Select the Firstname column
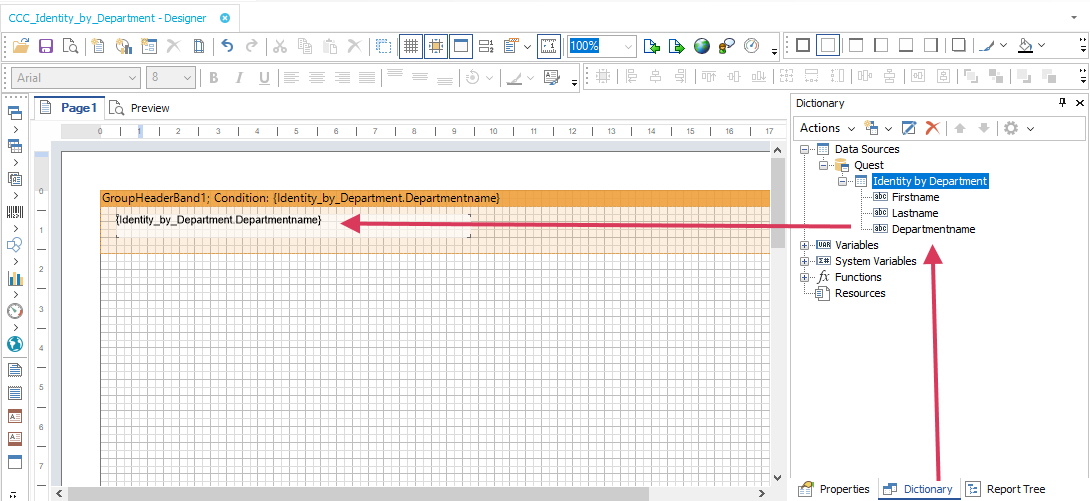This screenshot has width=1090, height=501. click(916, 197)
